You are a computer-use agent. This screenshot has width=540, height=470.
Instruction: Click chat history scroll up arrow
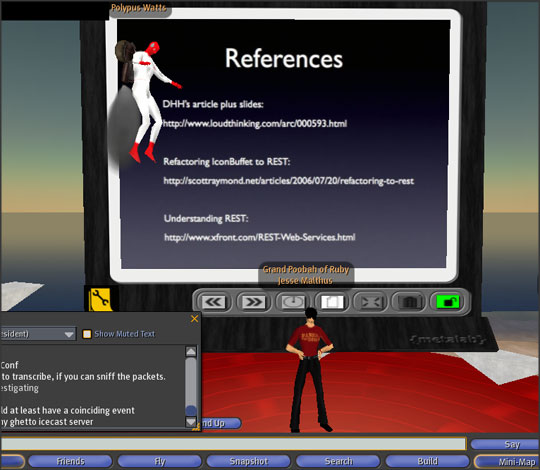191,351
